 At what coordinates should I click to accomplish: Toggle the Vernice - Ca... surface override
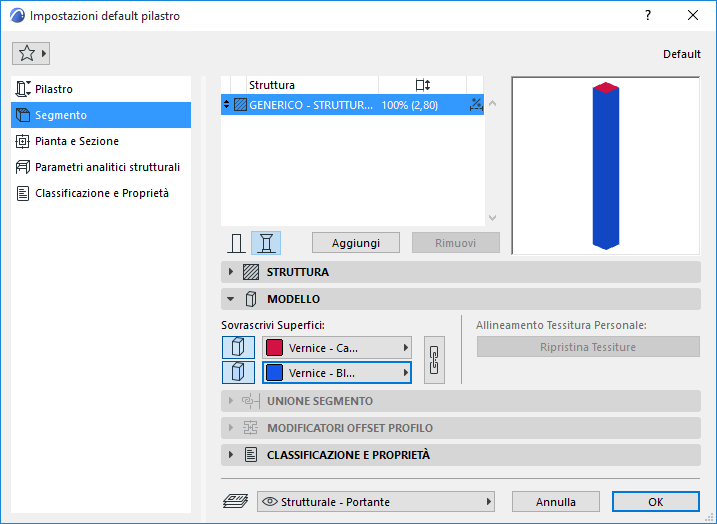click(238, 348)
